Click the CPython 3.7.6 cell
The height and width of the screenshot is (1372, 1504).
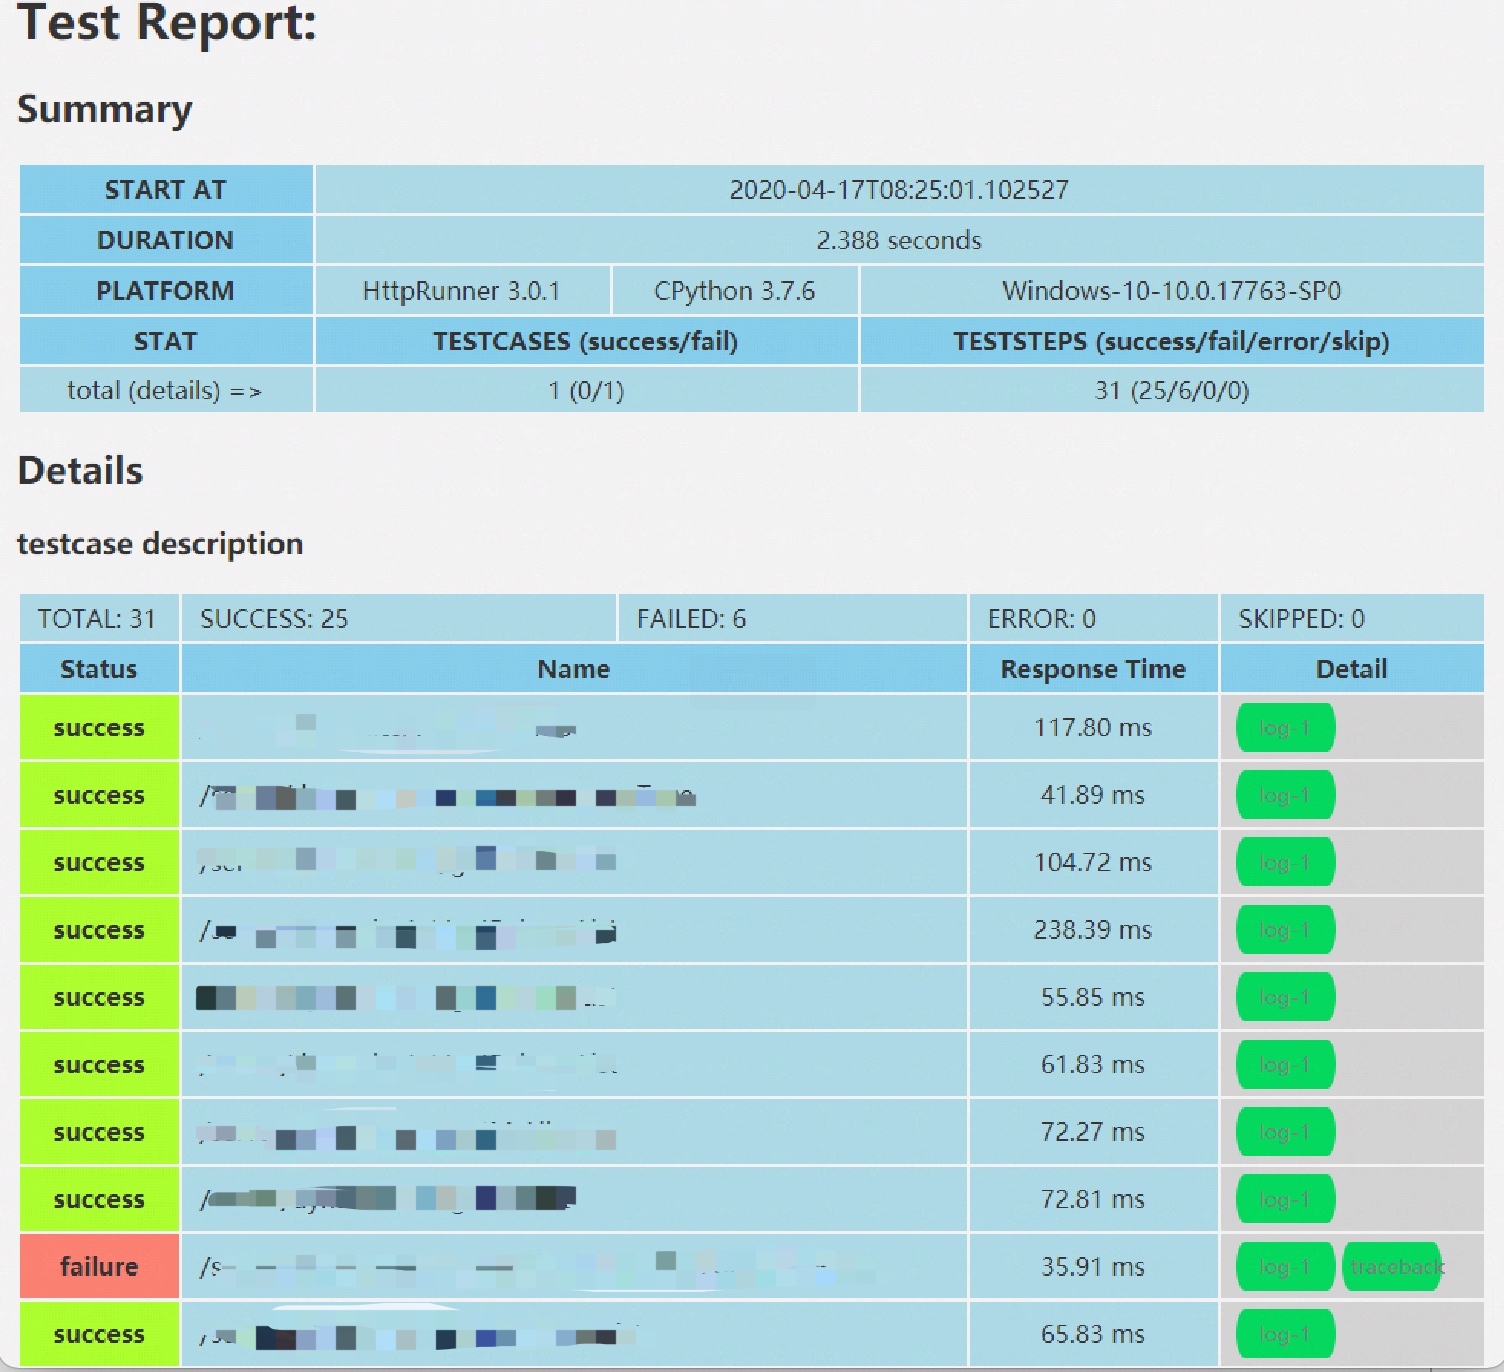[735, 291]
